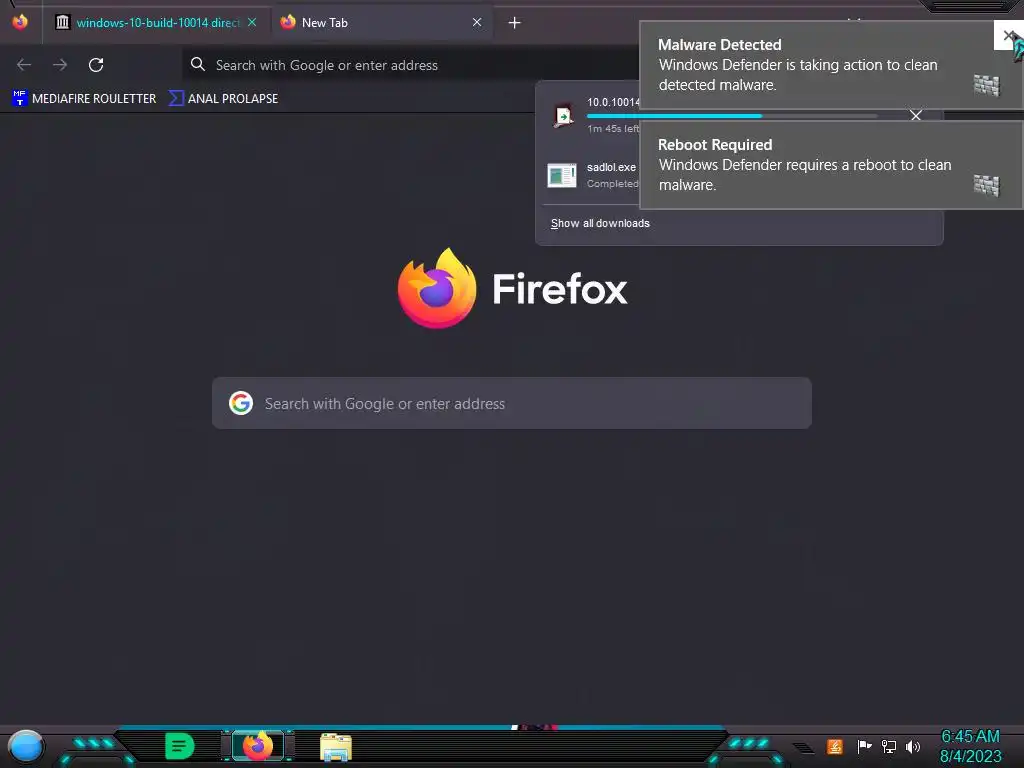Viewport: 1024px width, 768px height.
Task: Click the download progress bar
Action: pyautogui.click(x=731, y=116)
